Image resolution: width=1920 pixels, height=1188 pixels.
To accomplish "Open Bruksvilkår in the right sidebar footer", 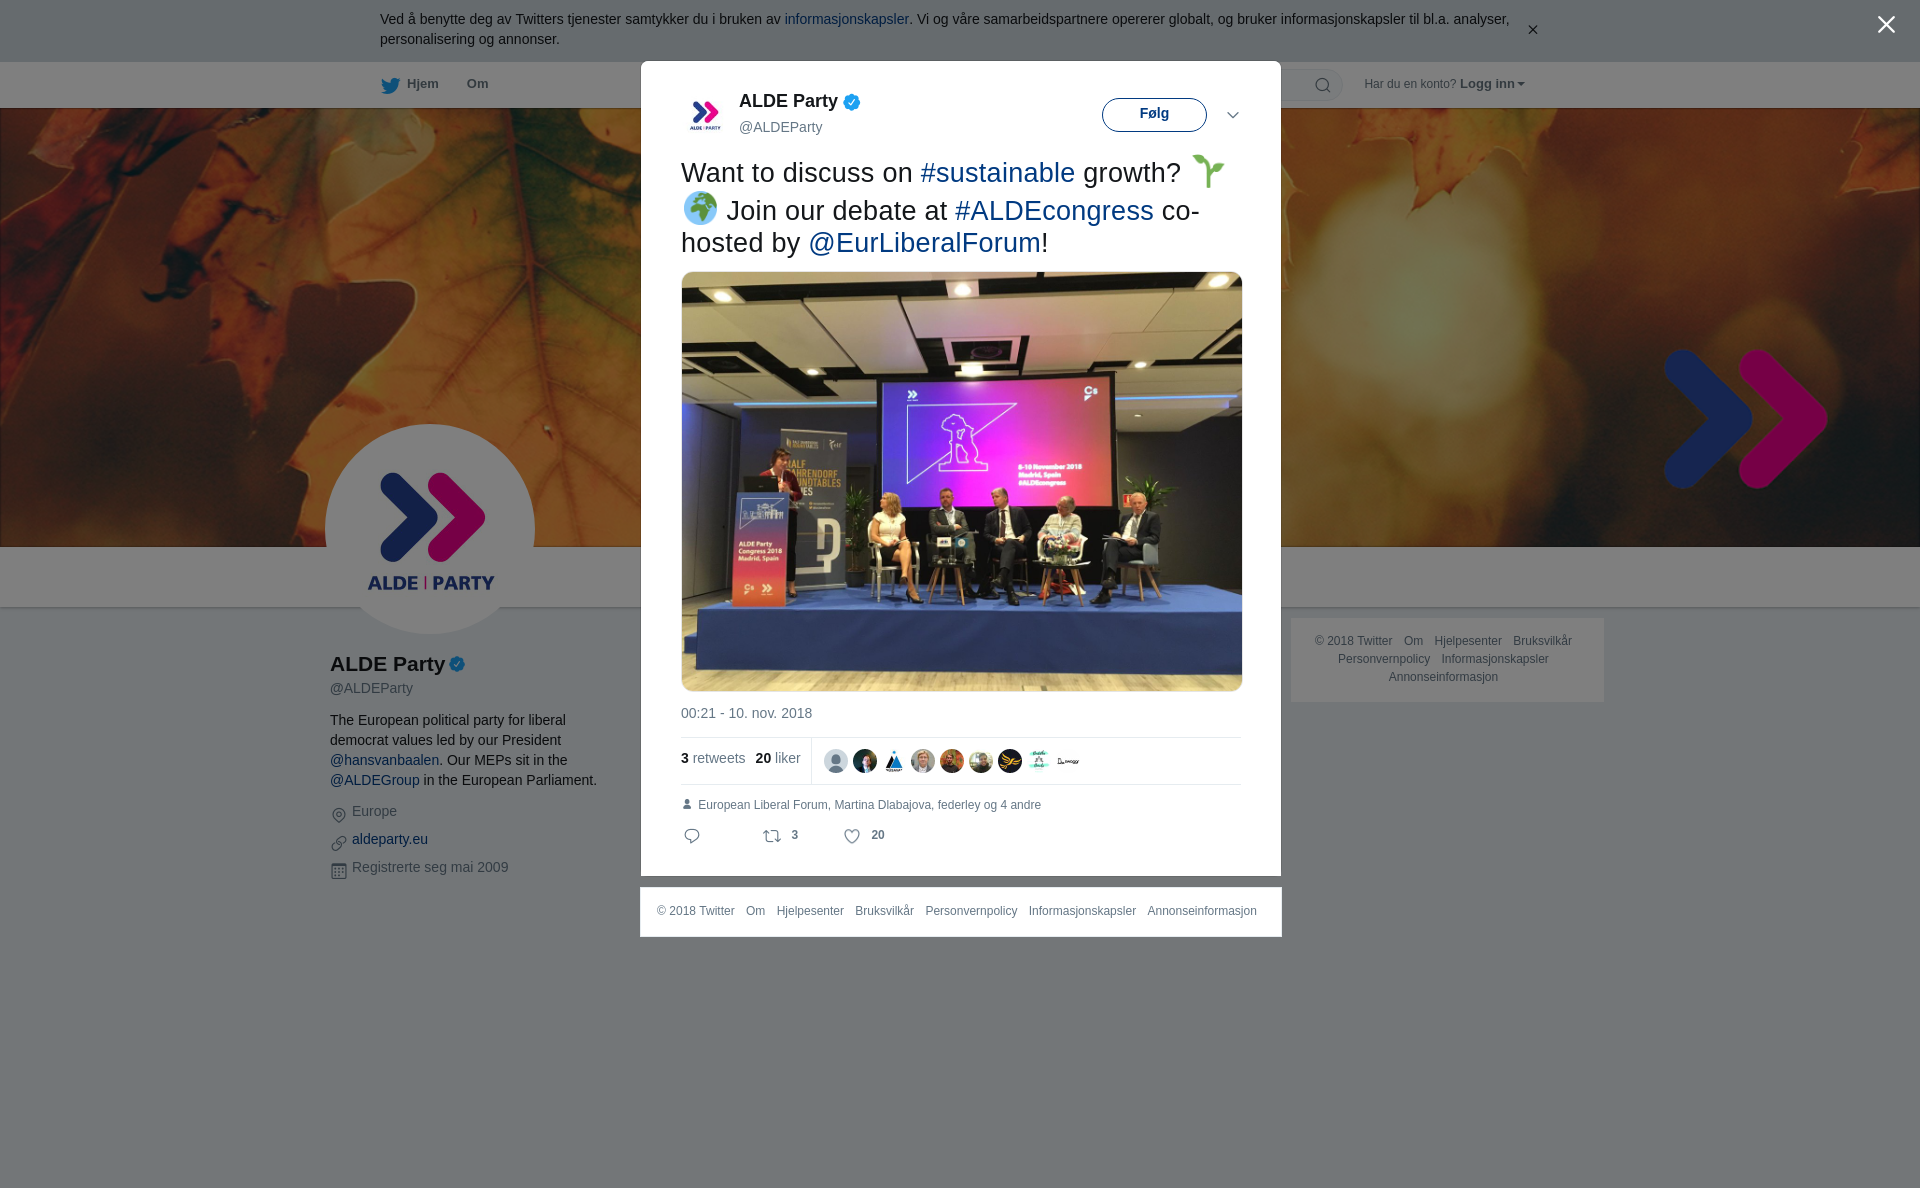I will [x=1542, y=641].
